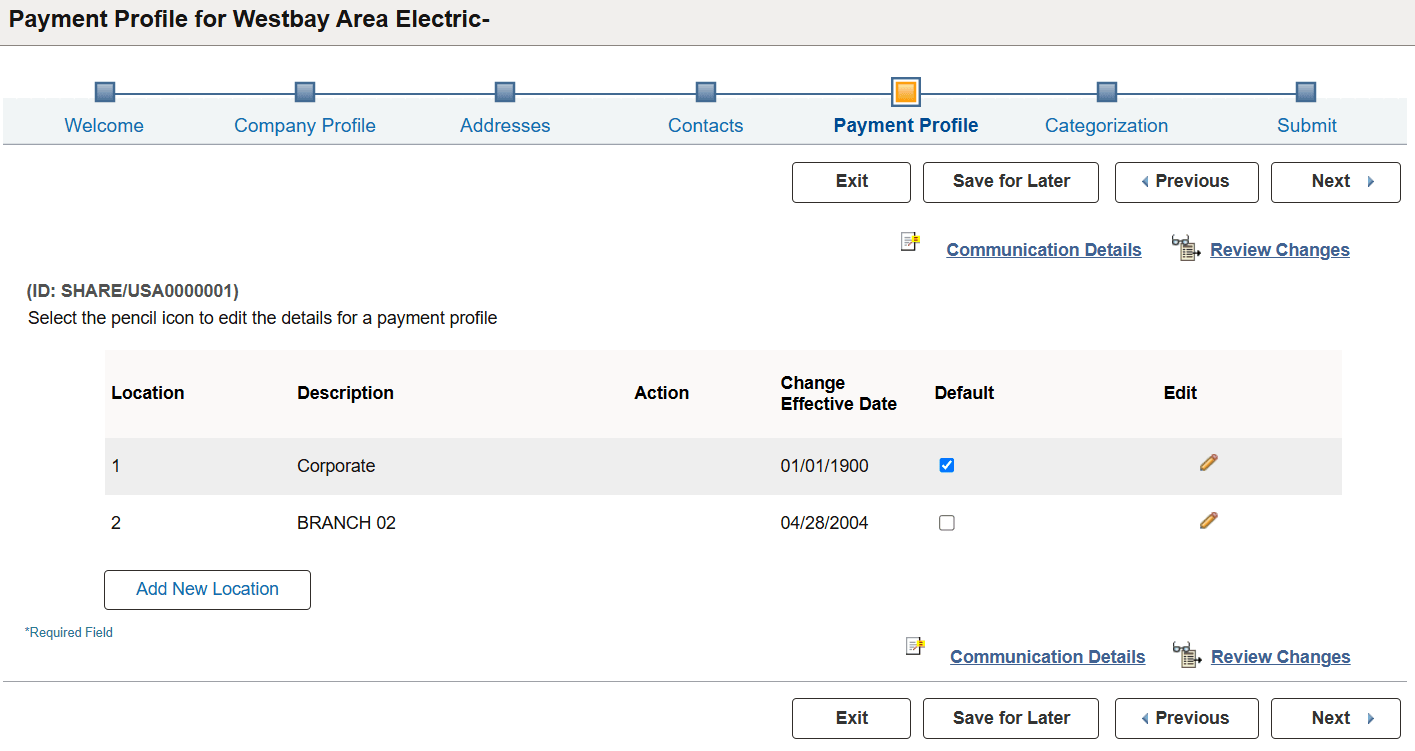Uncheck Default for the Corporate location
The height and width of the screenshot is (751, 1415).
point(946,464)
